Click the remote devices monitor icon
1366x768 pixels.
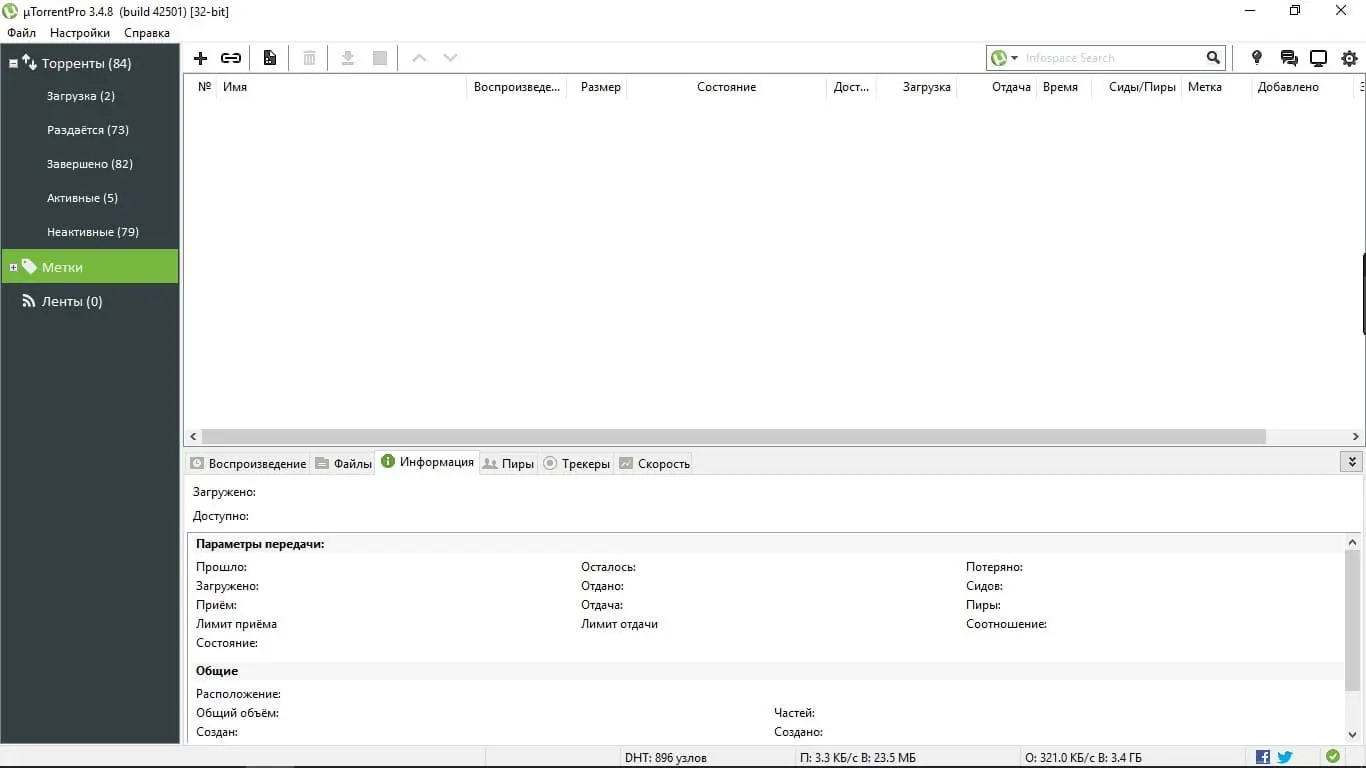point(1318,57)
